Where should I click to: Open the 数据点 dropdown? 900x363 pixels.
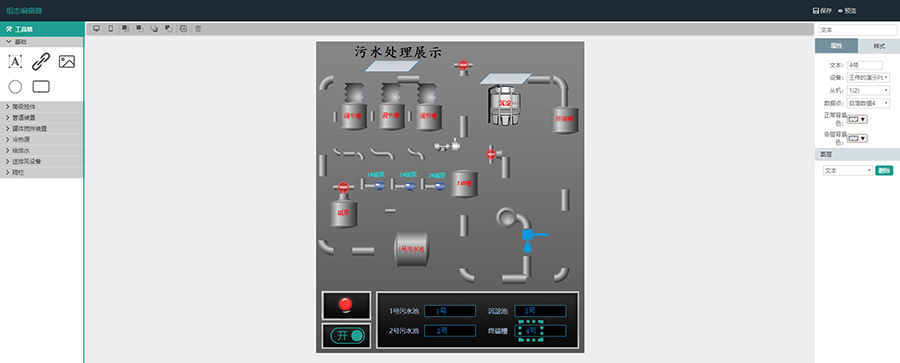pyautogui.click(x=868, y=103)
